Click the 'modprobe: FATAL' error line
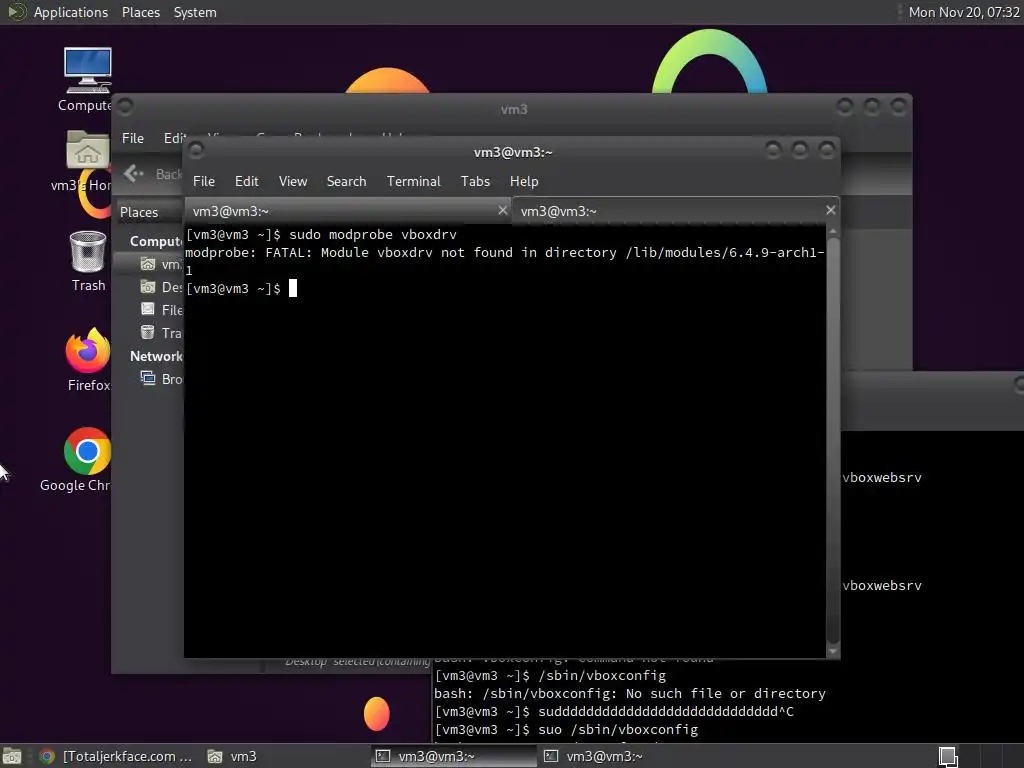Screen dimensions: 1024x768 click(x=505, y=253)
